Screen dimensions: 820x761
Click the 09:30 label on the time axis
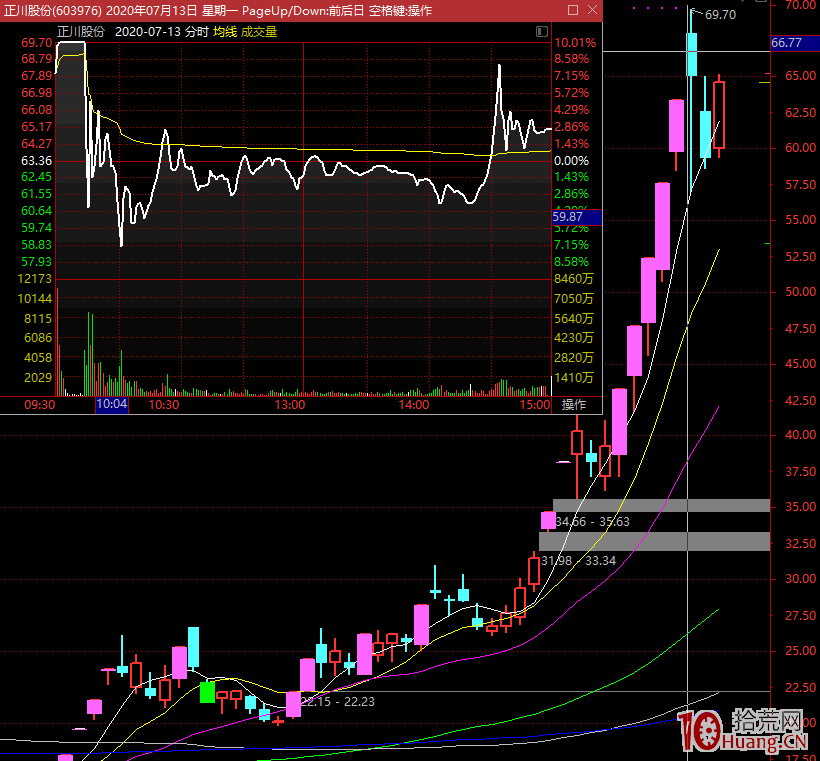[x=39, y=405]
